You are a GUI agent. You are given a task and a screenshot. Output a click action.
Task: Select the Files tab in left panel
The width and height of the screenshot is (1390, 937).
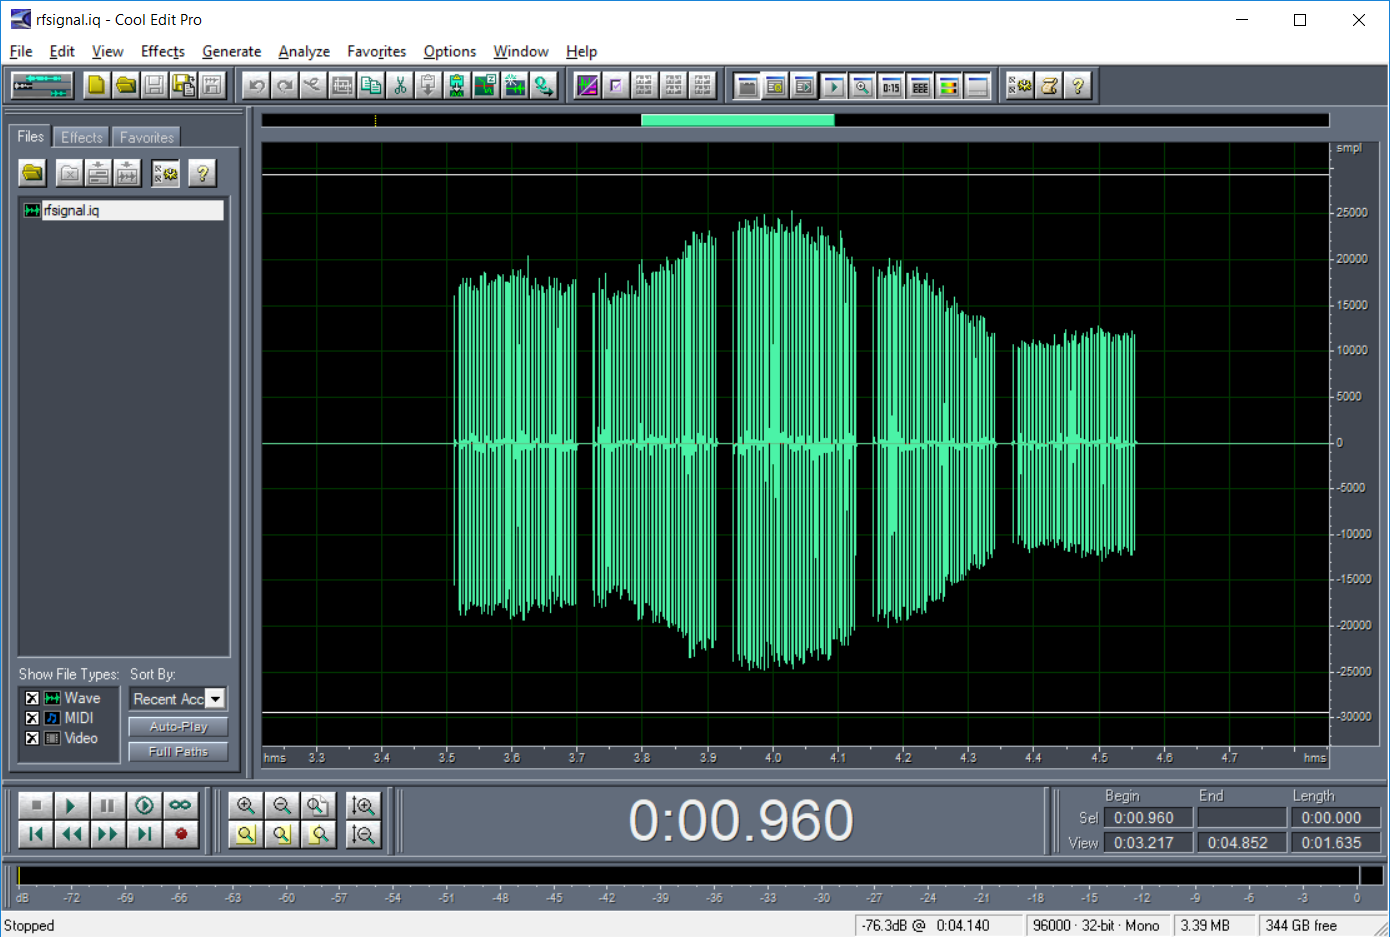30,136
